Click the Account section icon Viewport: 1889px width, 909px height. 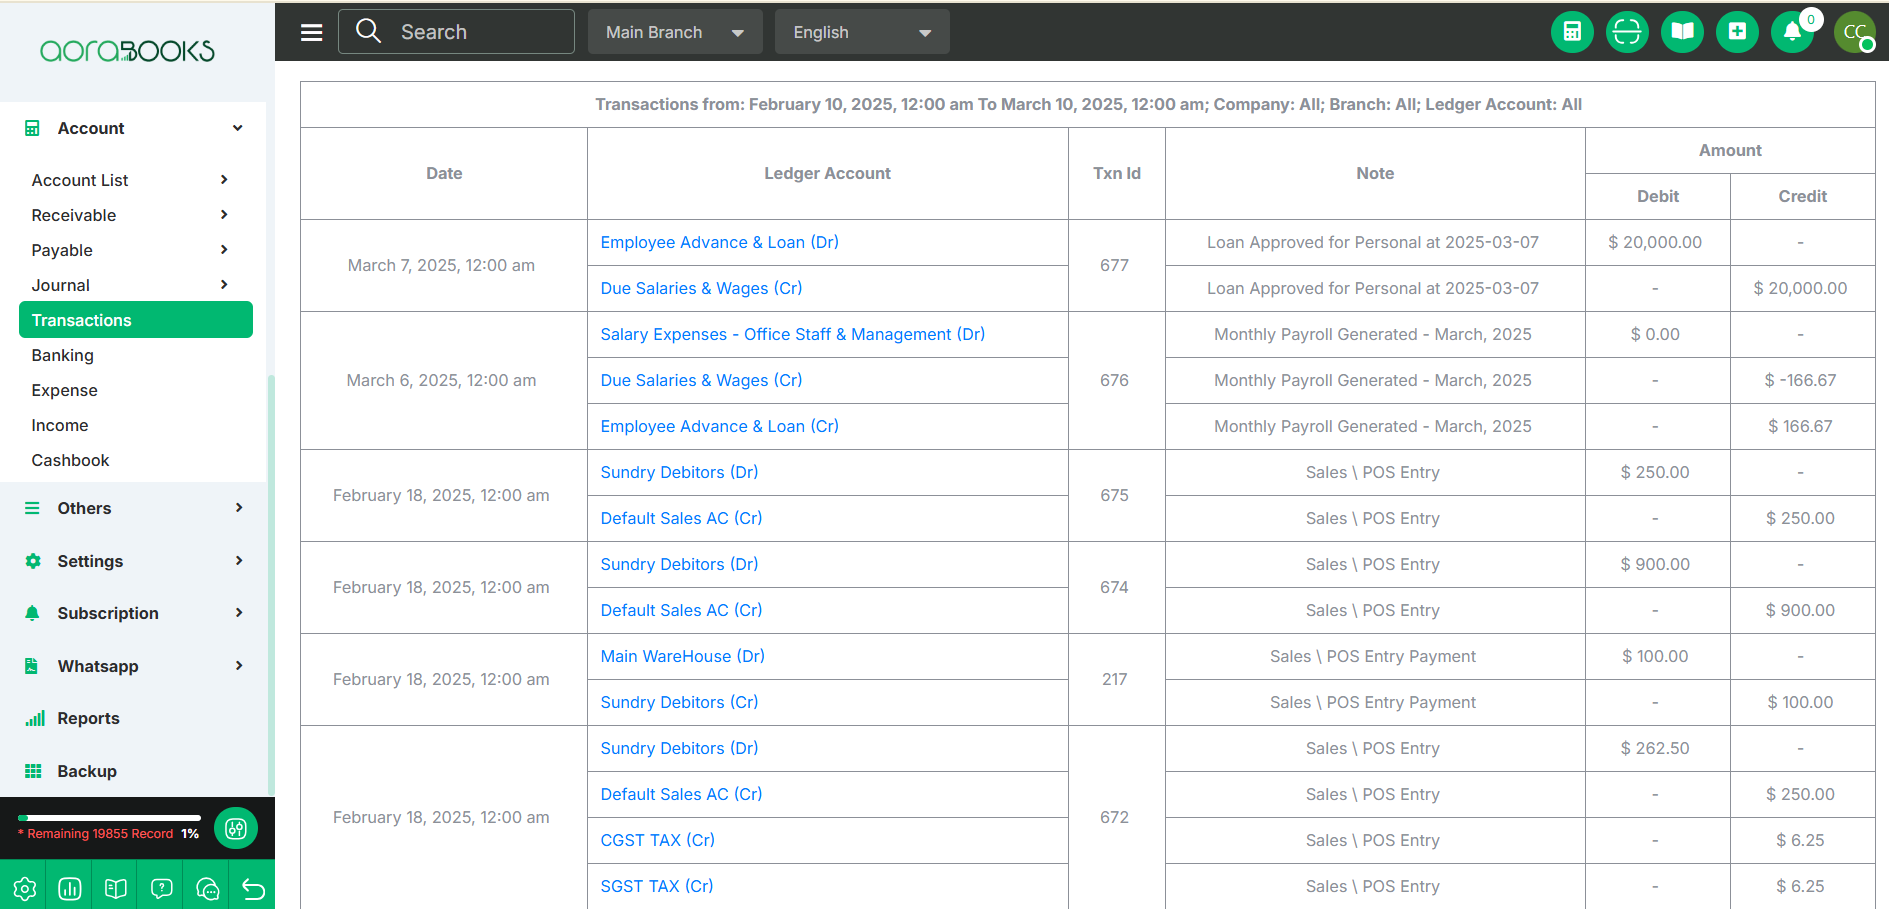click(32, 128)
